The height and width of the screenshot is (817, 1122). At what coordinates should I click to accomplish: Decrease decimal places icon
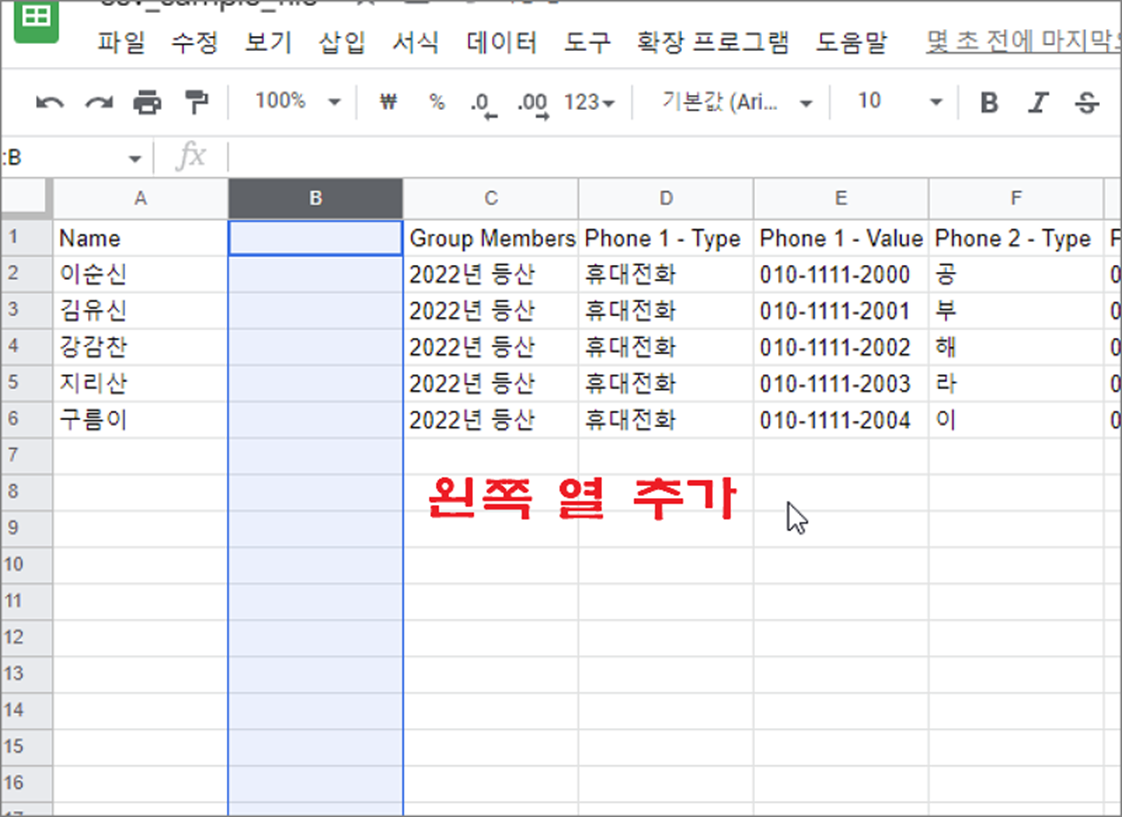coord(483,104)
